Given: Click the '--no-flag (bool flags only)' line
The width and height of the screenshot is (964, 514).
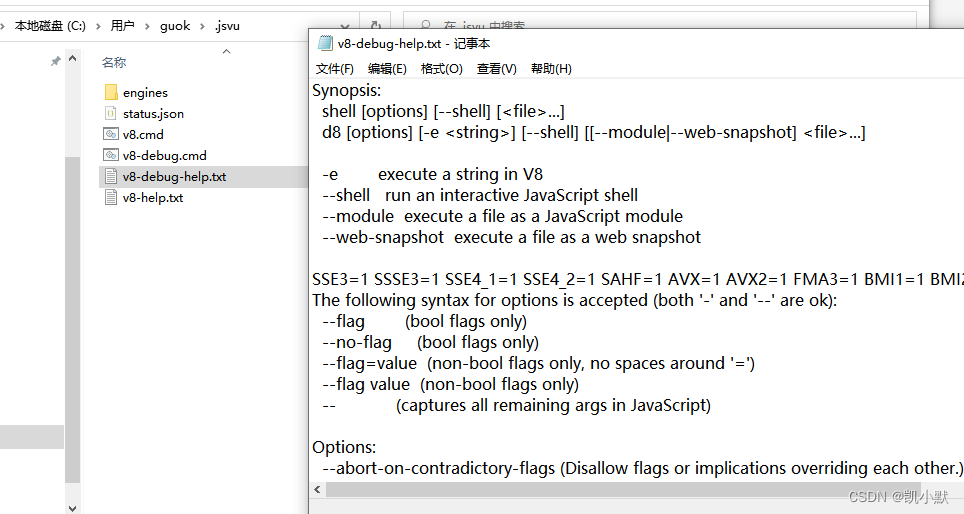Looking at the screenshot, I should coord(430,342).
